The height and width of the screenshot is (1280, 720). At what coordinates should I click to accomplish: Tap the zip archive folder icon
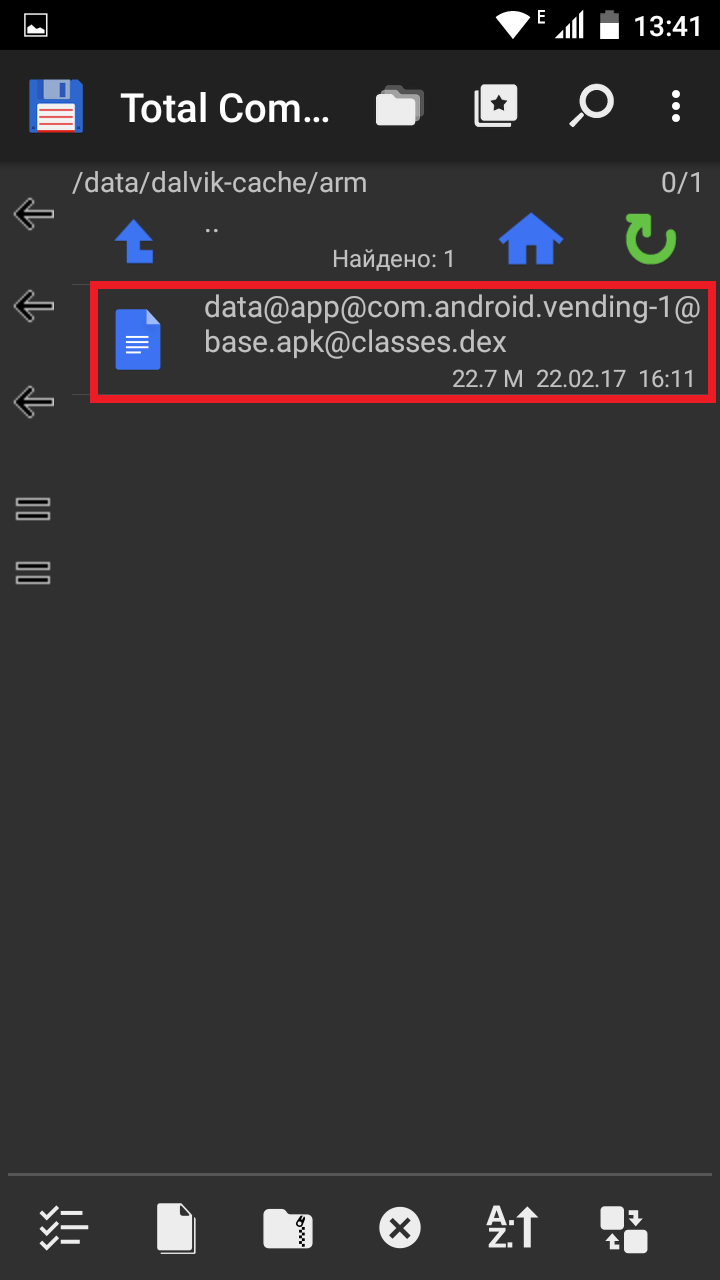(288, 1228)
